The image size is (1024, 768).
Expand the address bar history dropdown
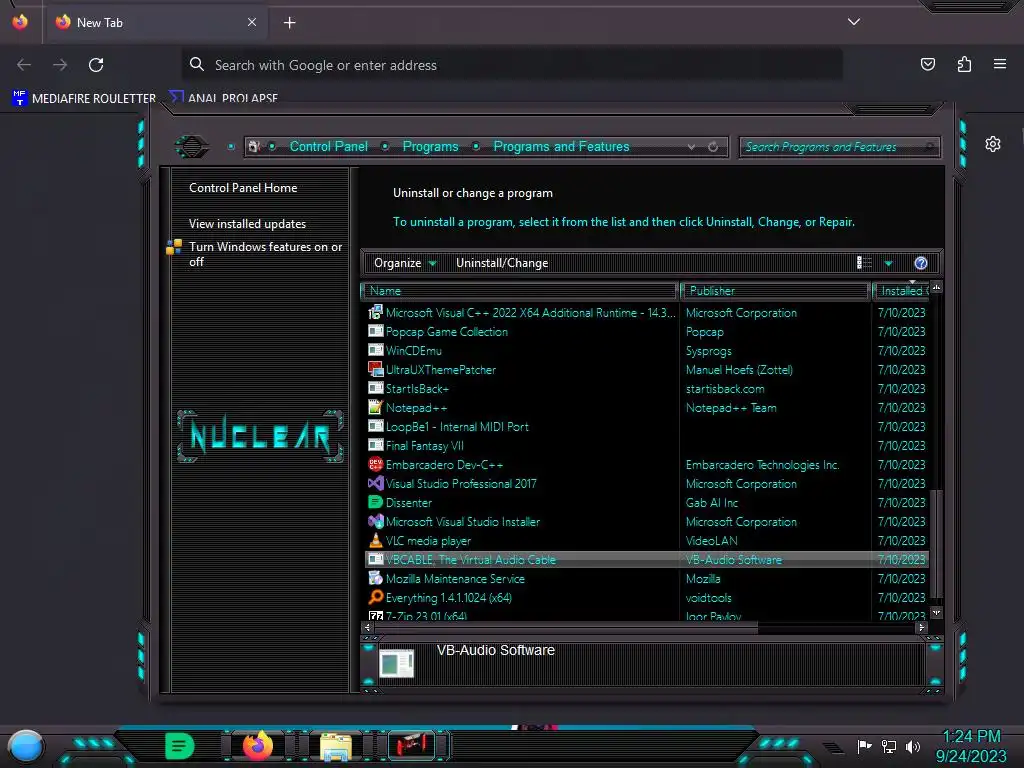click(x=691, y=147)
